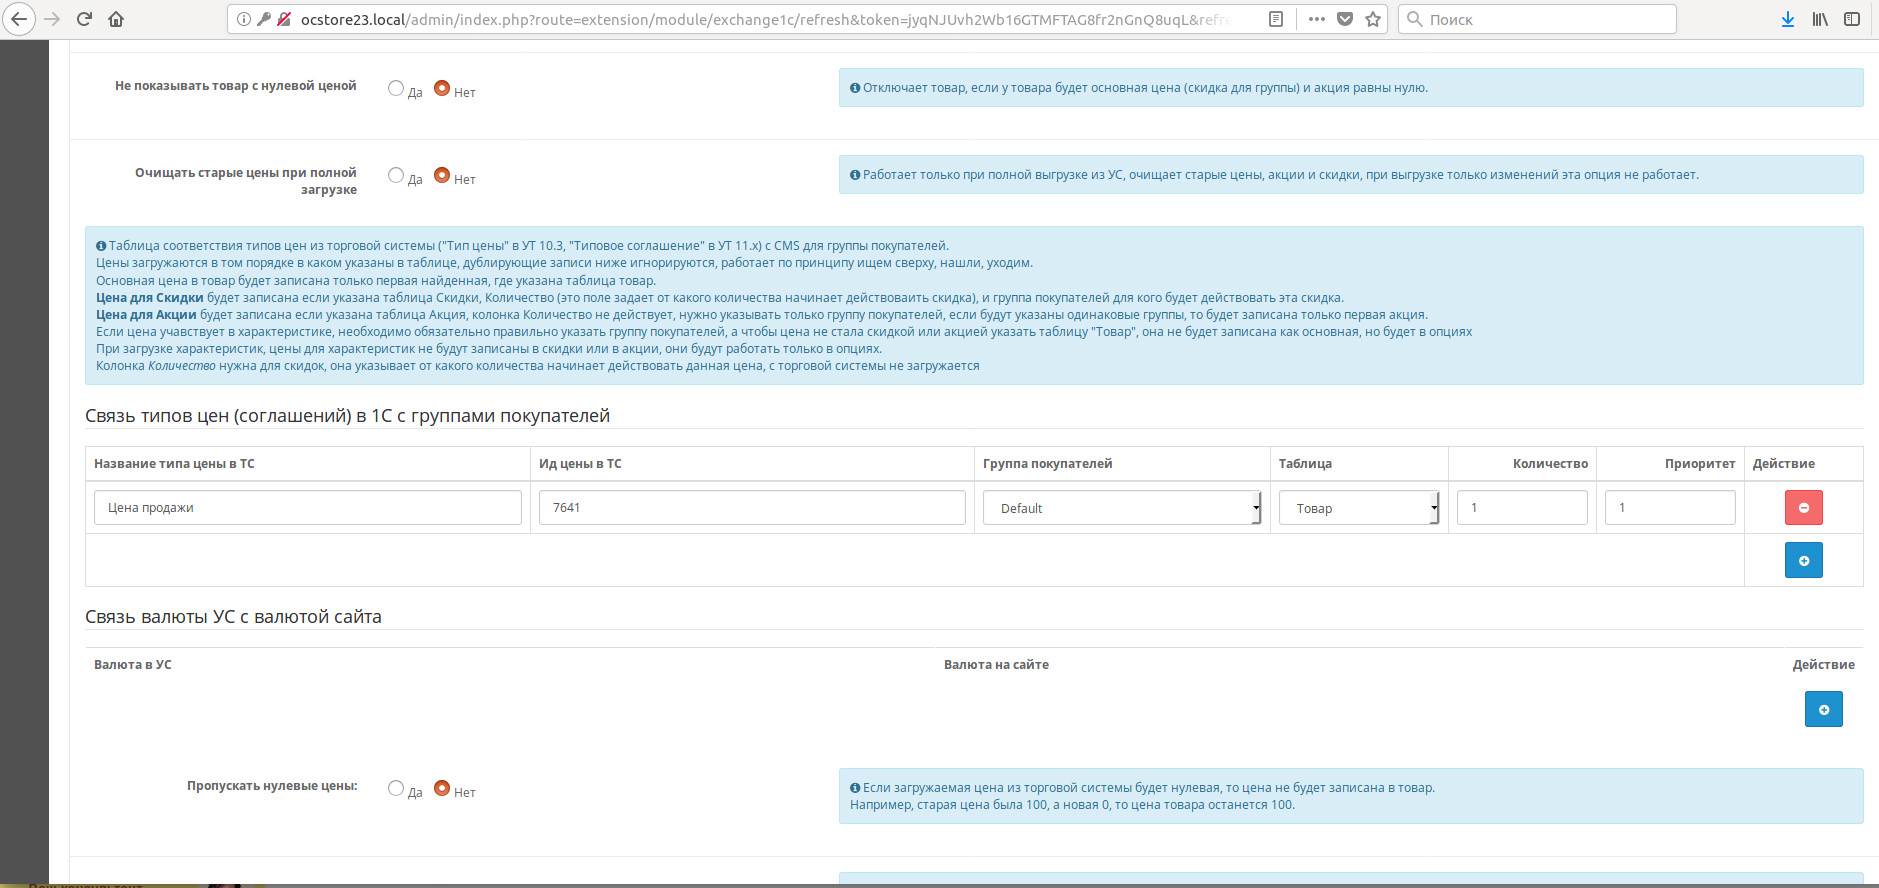Open page actions three-dots menu
Image resolution: width=1879 pixels, height=888 pixels.
[x=1317, y=19]
